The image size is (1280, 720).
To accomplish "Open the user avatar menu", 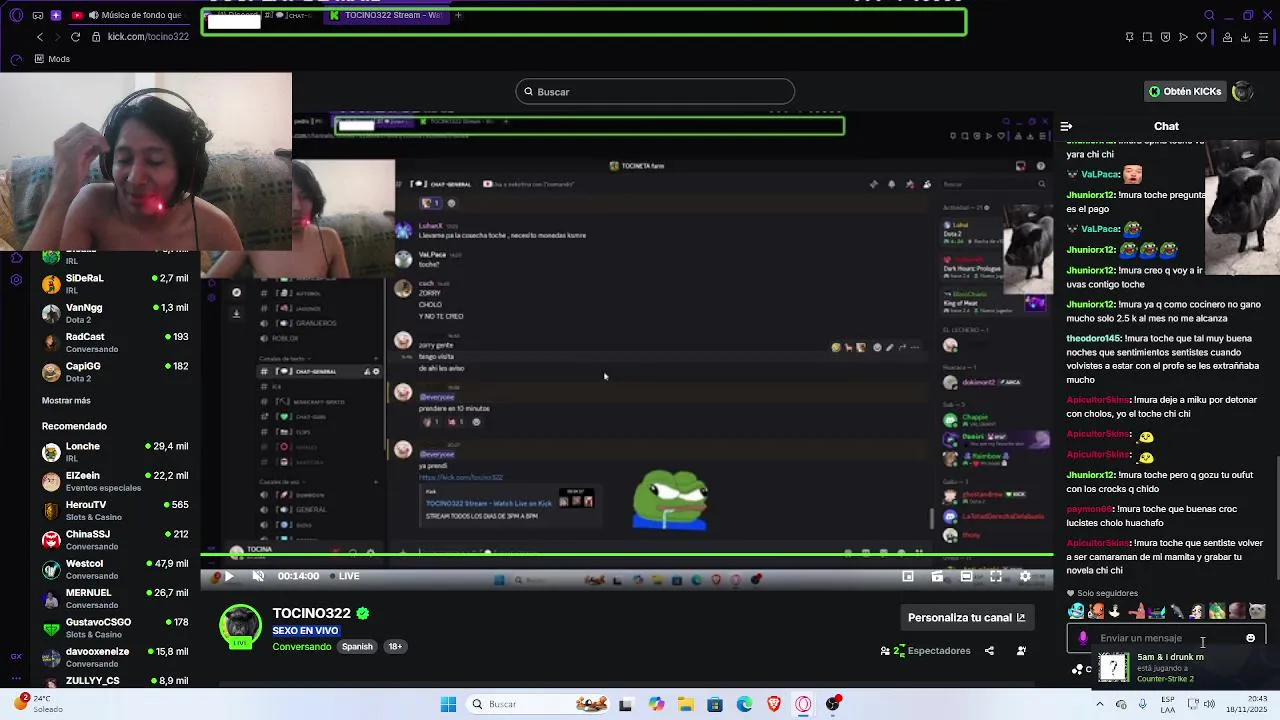I will tap(1242, 91).
